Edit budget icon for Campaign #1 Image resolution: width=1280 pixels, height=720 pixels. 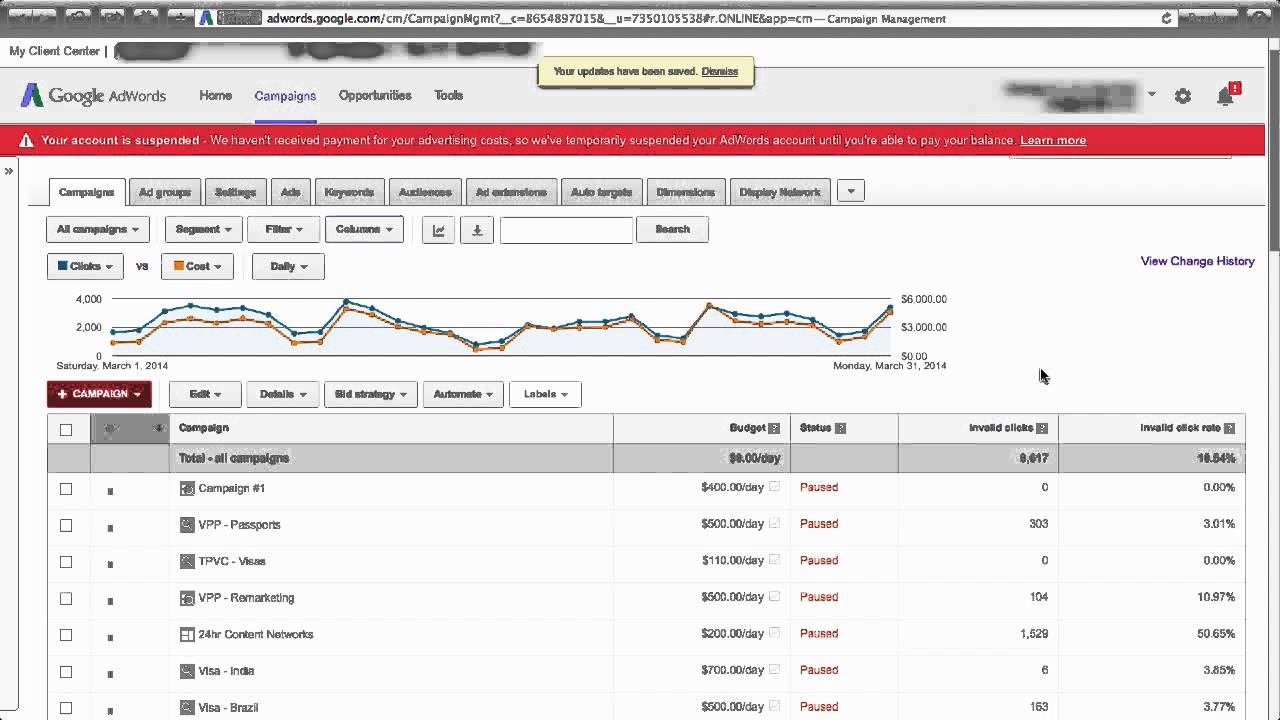[774, 487]
